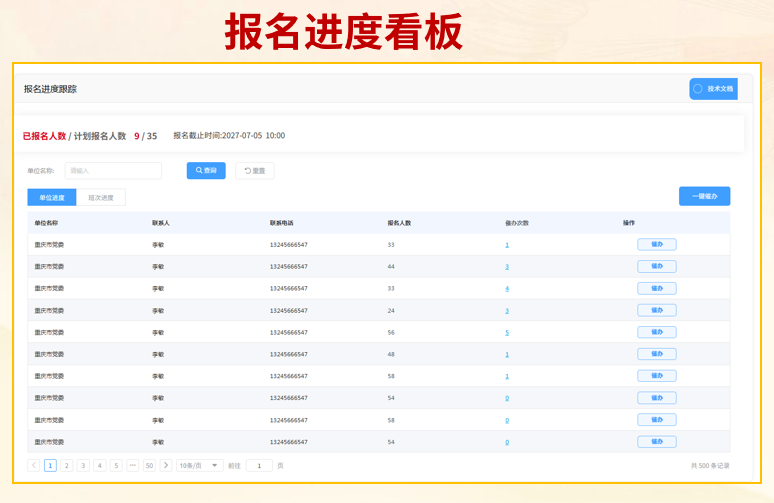Open the 10条/页 page size dropdown
This screenshot has width=774, height=503.
[x=199, y=465]
